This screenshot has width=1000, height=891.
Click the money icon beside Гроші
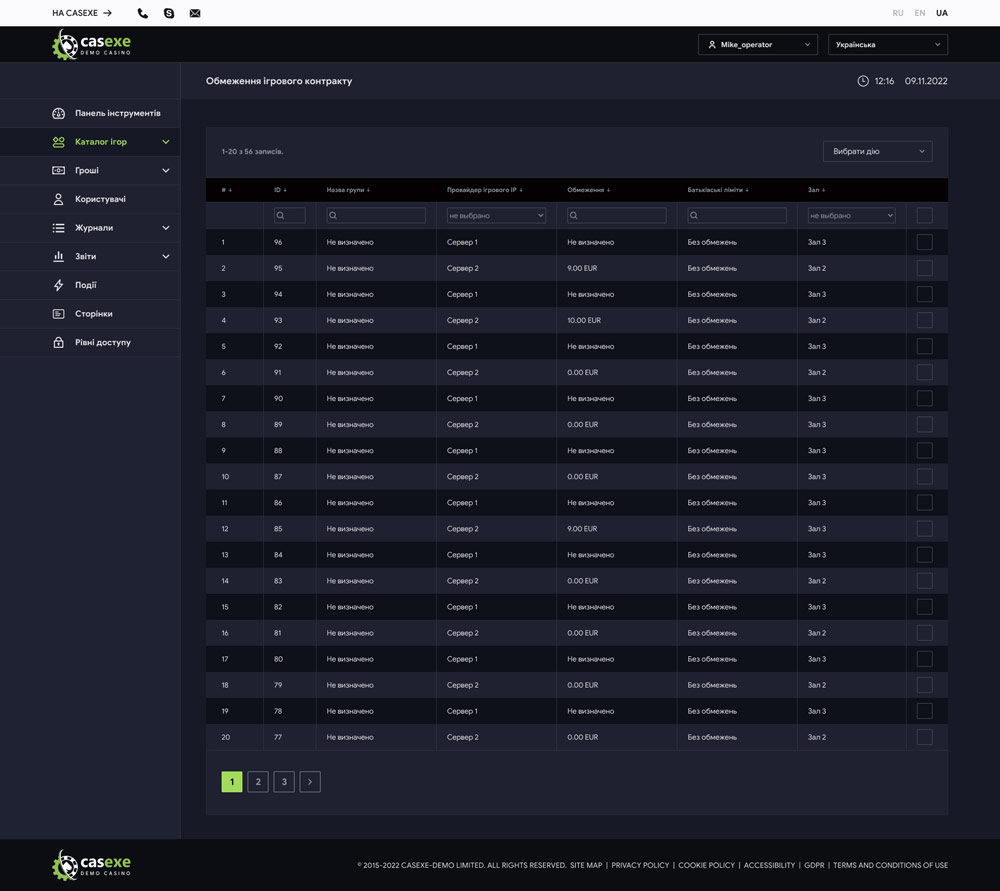pos(59,171)
